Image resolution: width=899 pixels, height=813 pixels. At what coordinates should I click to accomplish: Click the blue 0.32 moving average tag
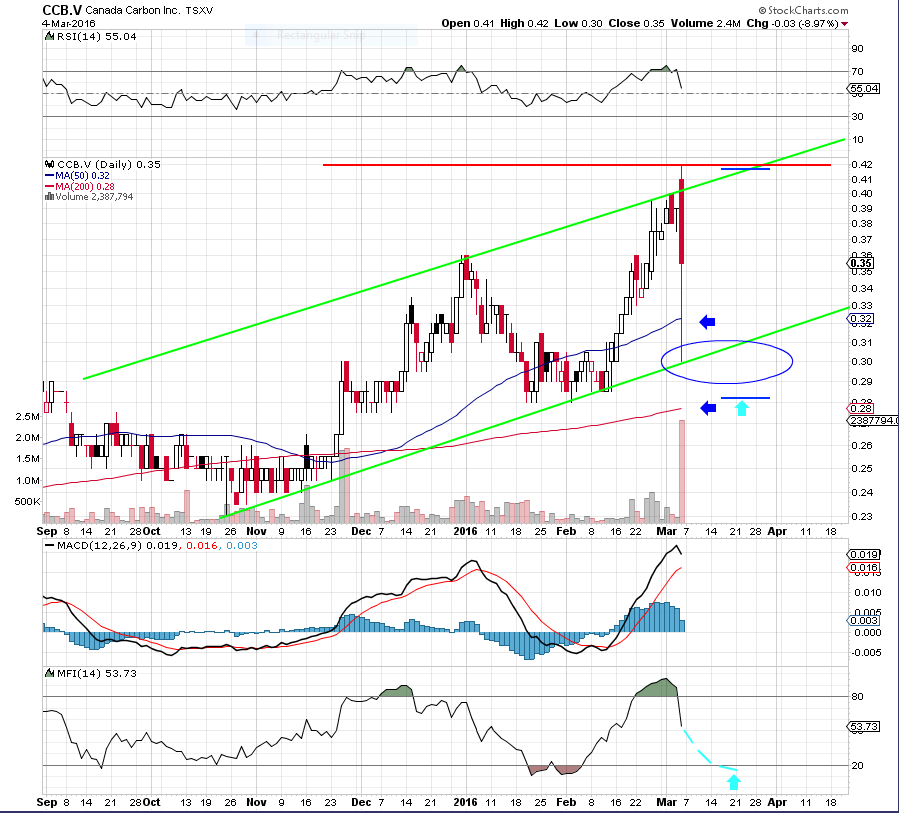(860, 319)
